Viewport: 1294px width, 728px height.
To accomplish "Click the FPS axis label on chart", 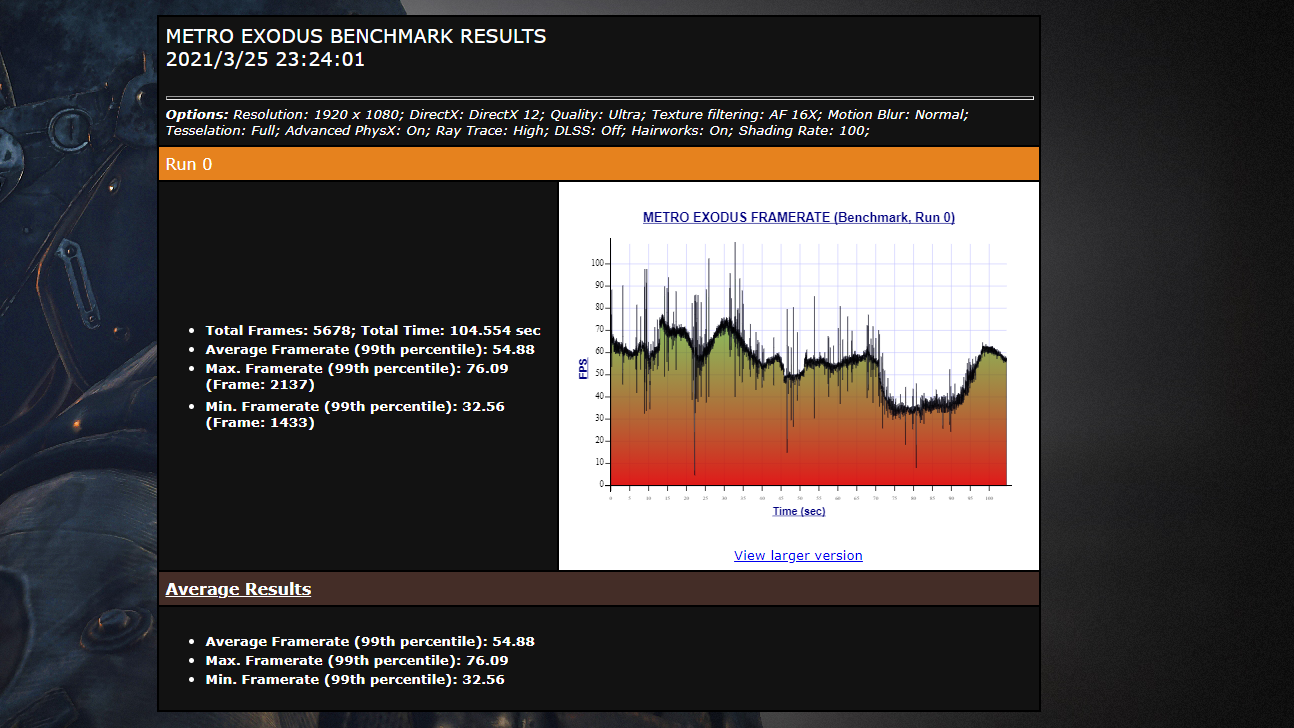I will [583, 368].
